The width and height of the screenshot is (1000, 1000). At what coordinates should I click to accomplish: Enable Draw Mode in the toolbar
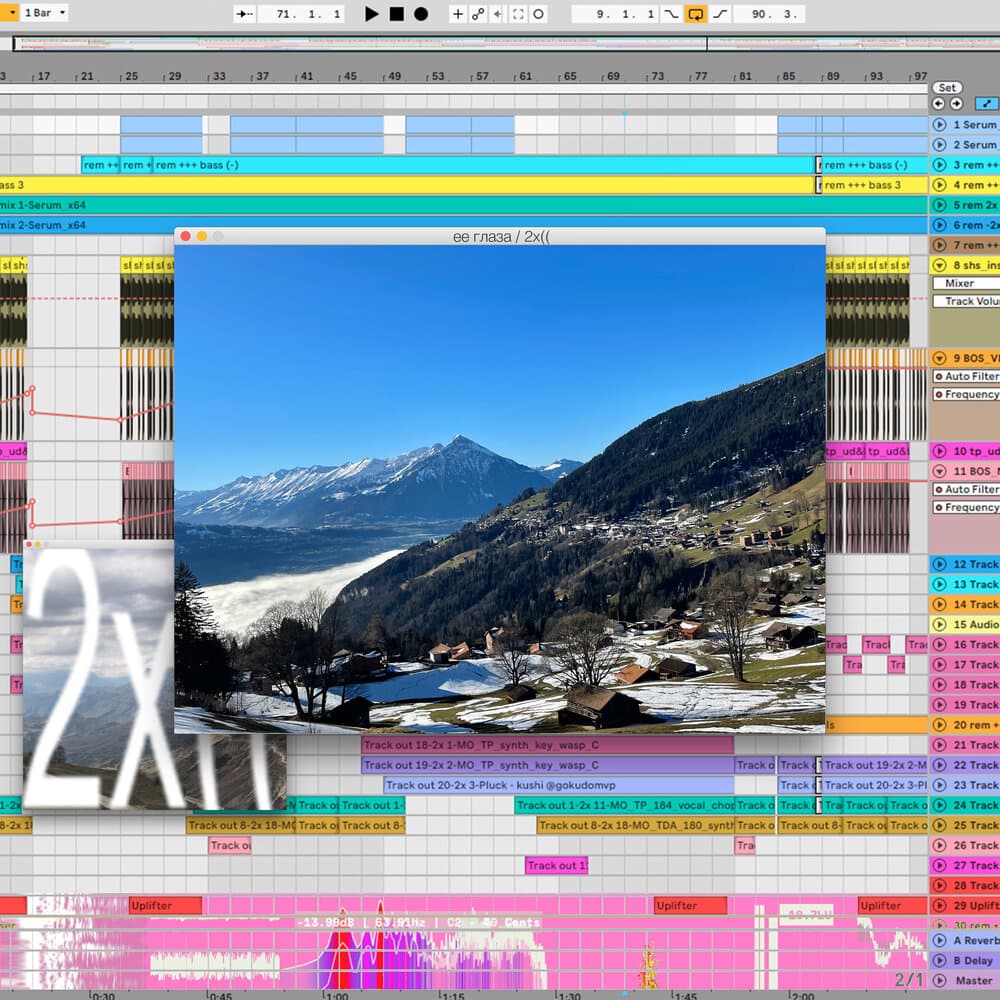[458, 12]
